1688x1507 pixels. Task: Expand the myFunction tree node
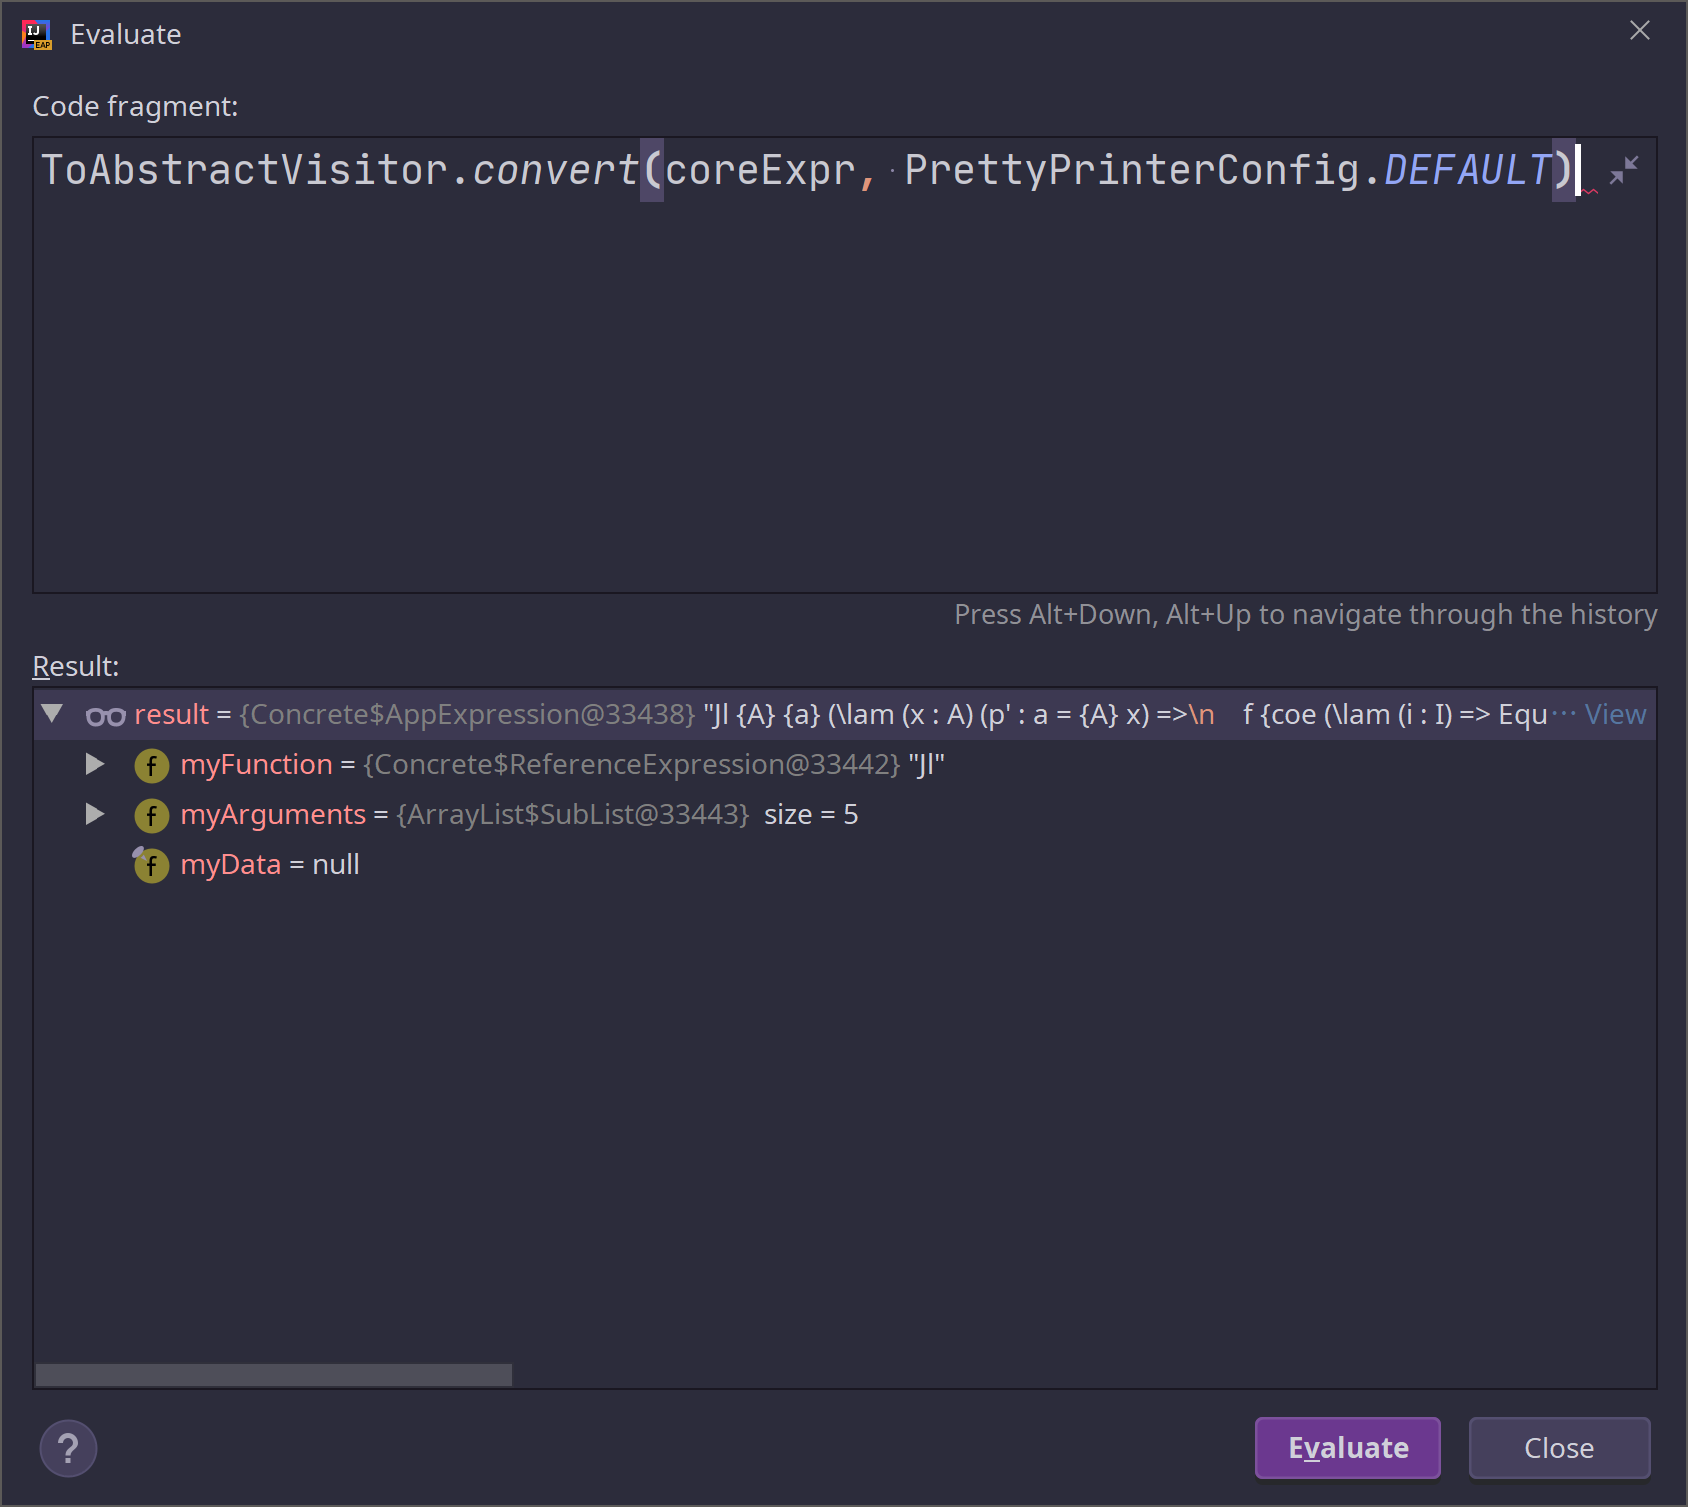coord(95,765)
